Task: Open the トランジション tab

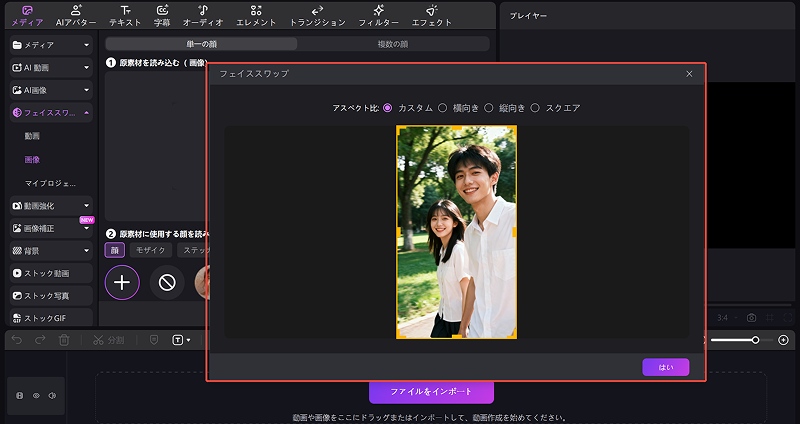Action: [317, 16]
